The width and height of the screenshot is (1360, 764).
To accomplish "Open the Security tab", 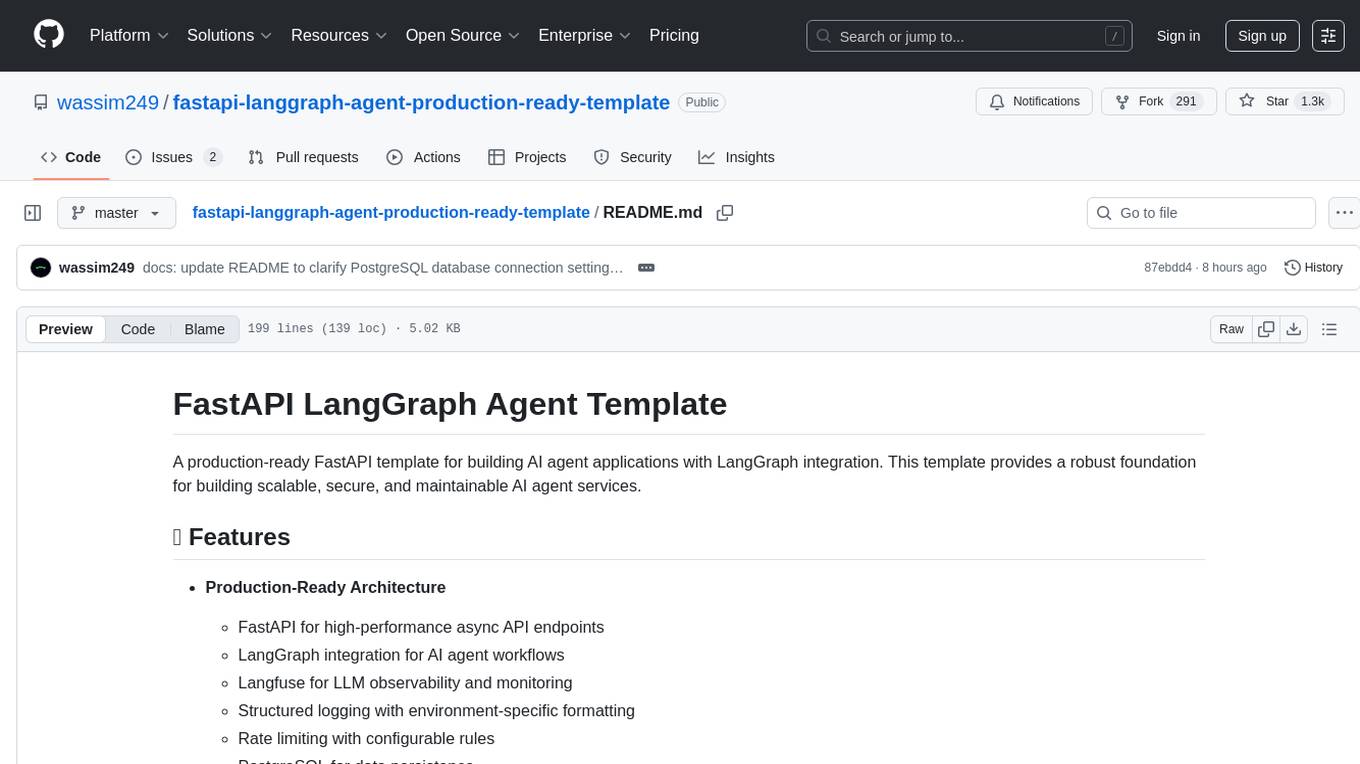I will 632,157.
